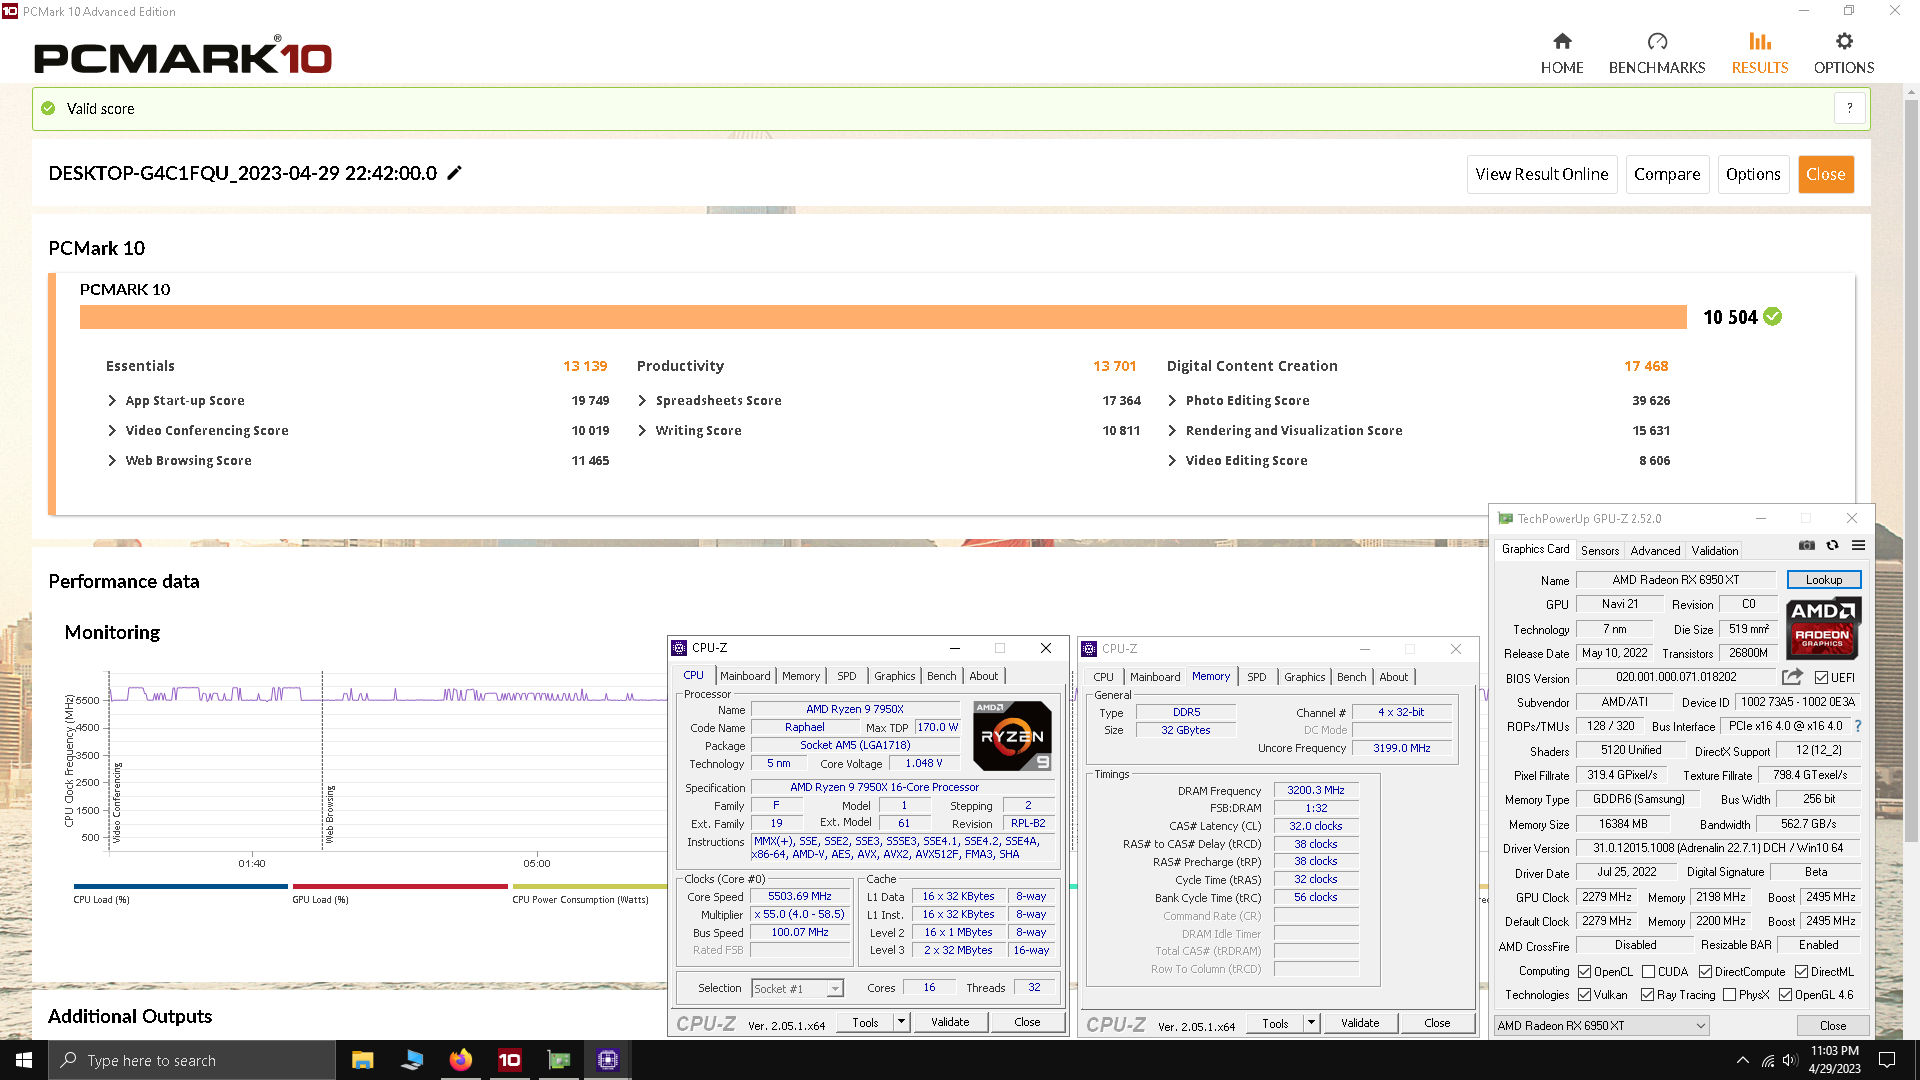This screenshot has width=1920, height=1080.
Task: Click Validate in left CPU-Z window
Action: pos(949,1022)
